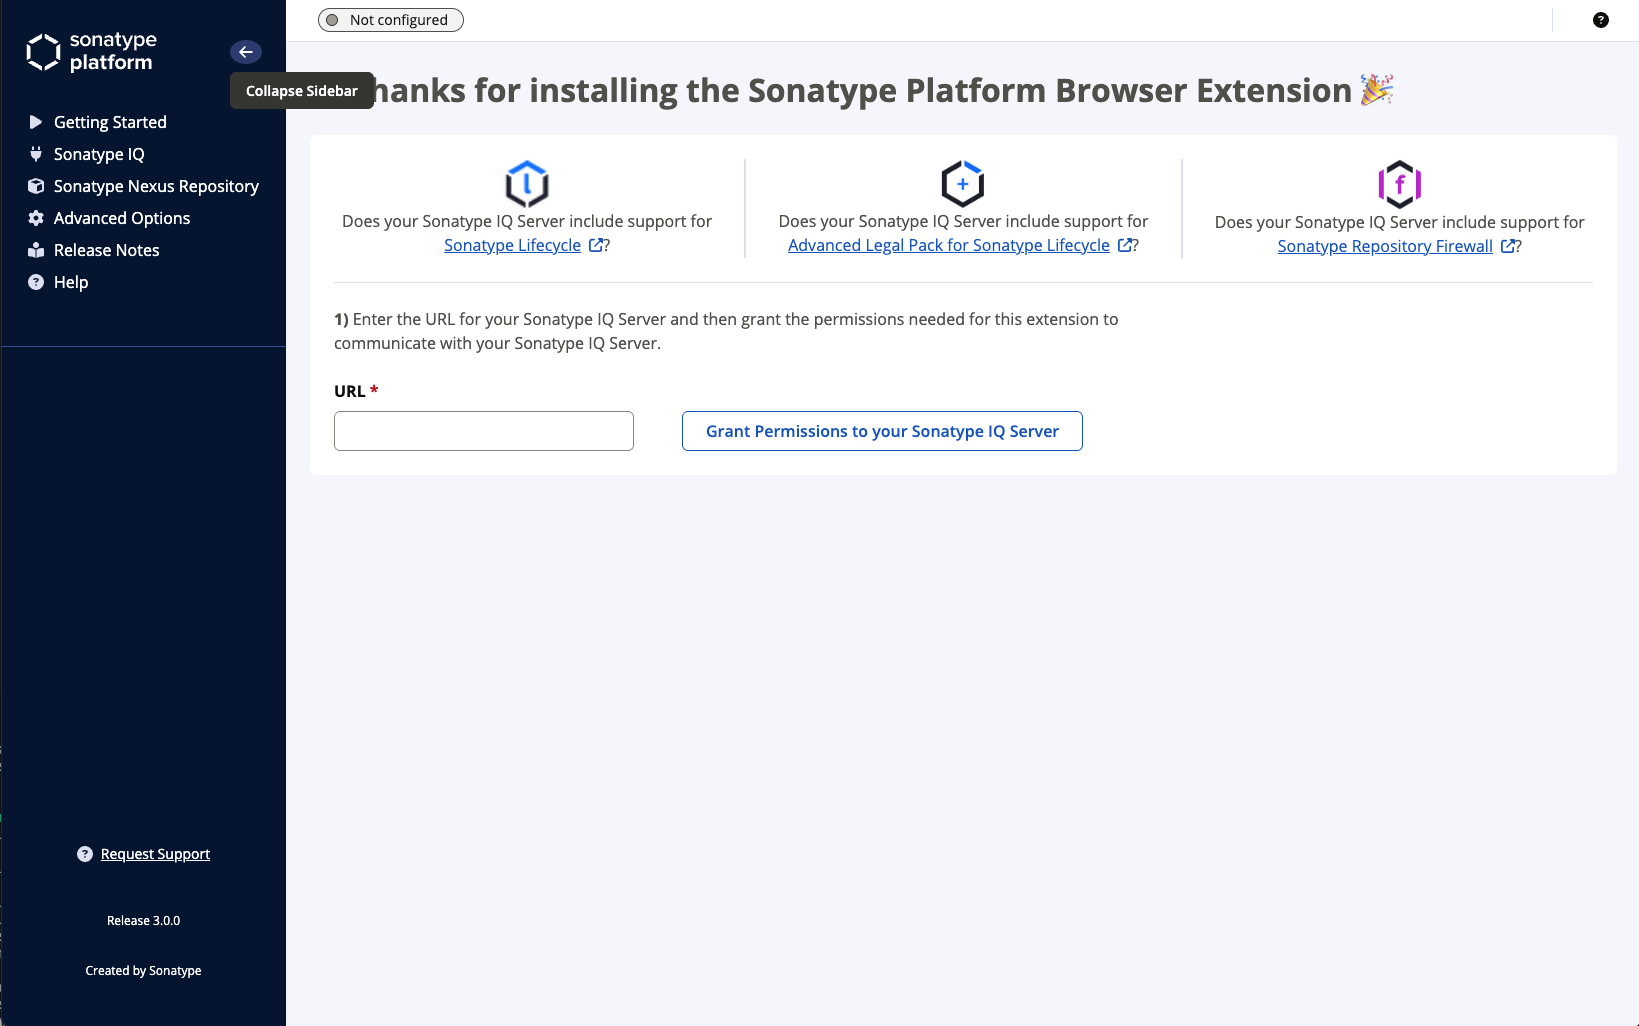Click the Advanced Legal Pack hexagon icon
Viewport: 1639px width, 1026px height.
tap(963, 184)
